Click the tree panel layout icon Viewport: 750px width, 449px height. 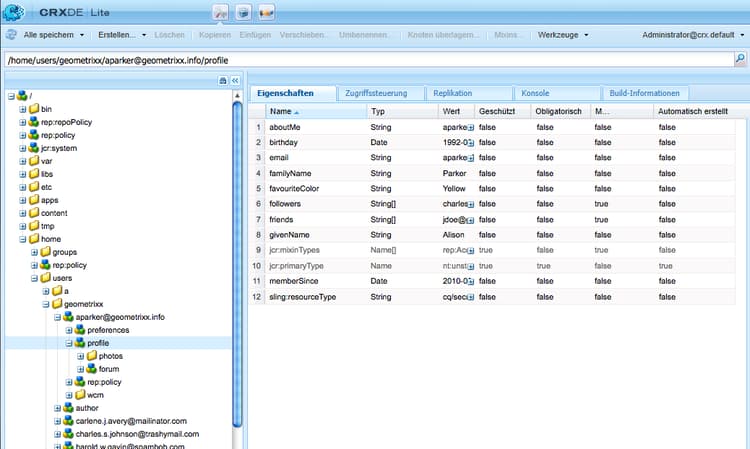tap(222, 80)
